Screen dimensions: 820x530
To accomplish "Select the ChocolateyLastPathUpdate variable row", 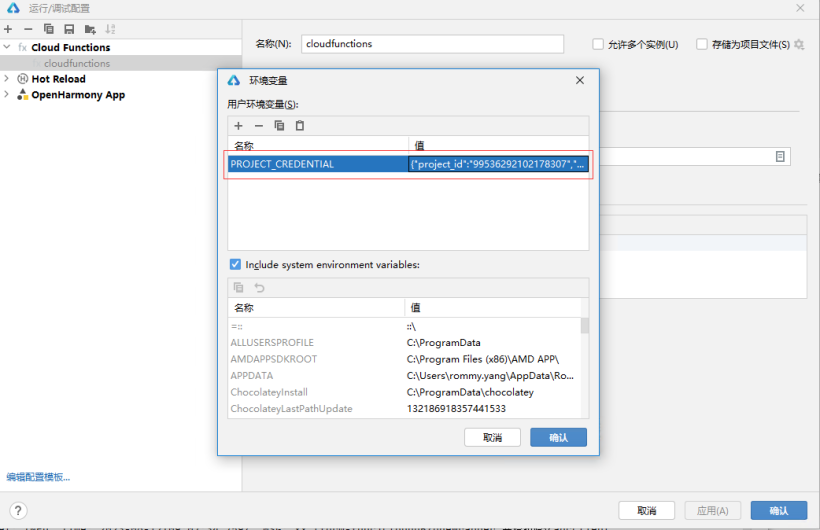I will (404, 409).
